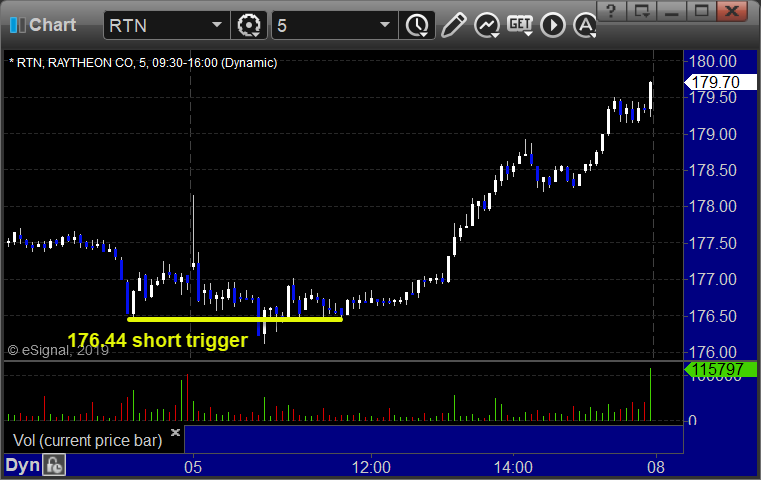The width and height of the screenshot is (761, 480).
Task: Open the time template clock menu
Action: tap(417, 25)
